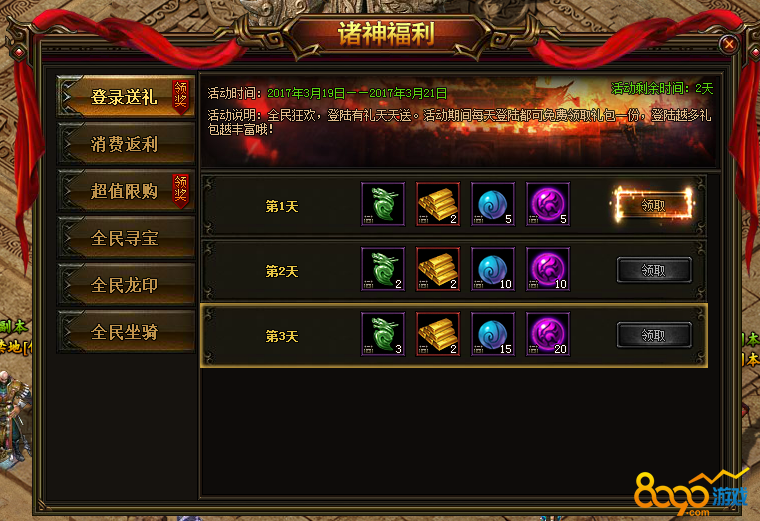
Task: Open the 全民坐骑 tab
Action: [x=126, y=332]
